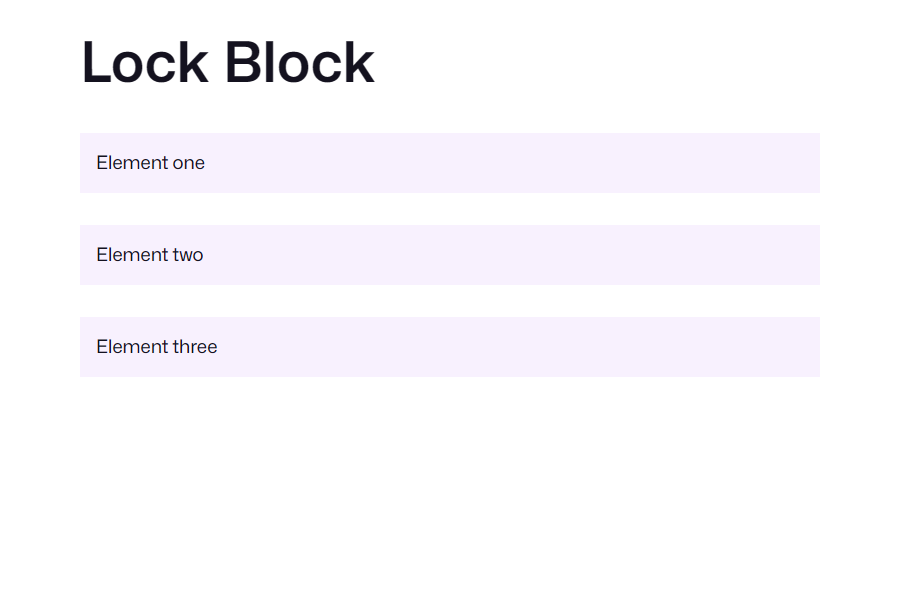Click the word "Element" in the second block
The width and height of the screenshot is (910, 606).
coord(132,255)
